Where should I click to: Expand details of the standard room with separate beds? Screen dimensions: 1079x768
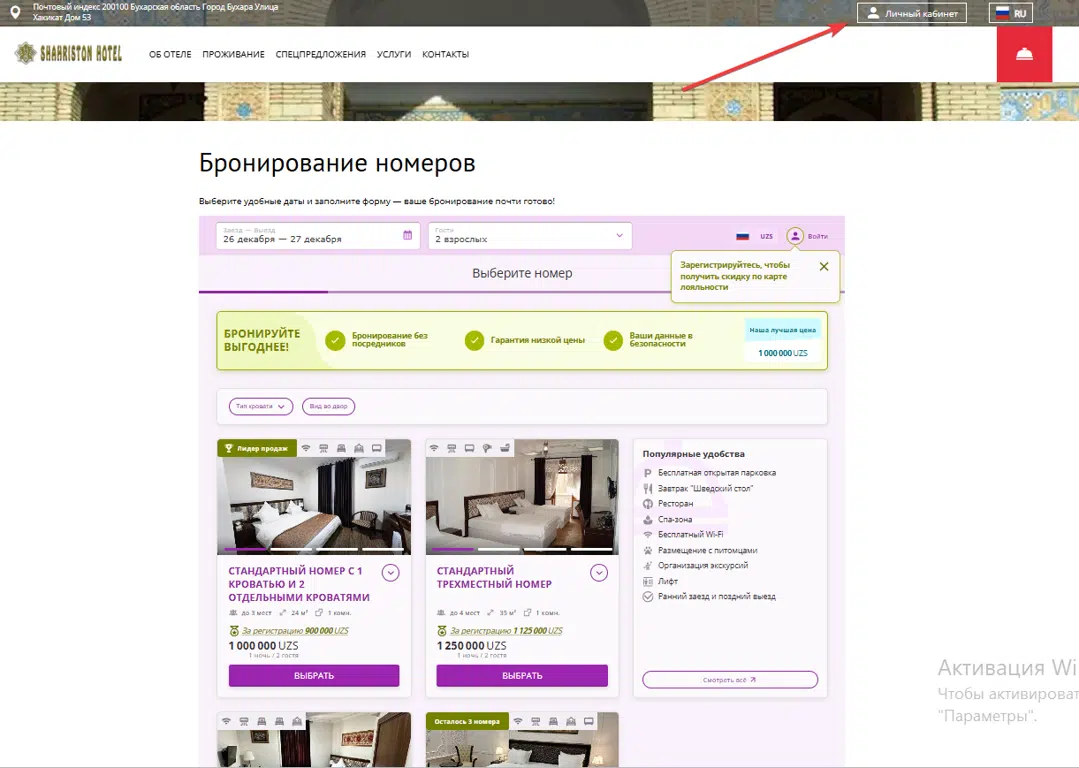pyautogui.click(x=391, y=573)
